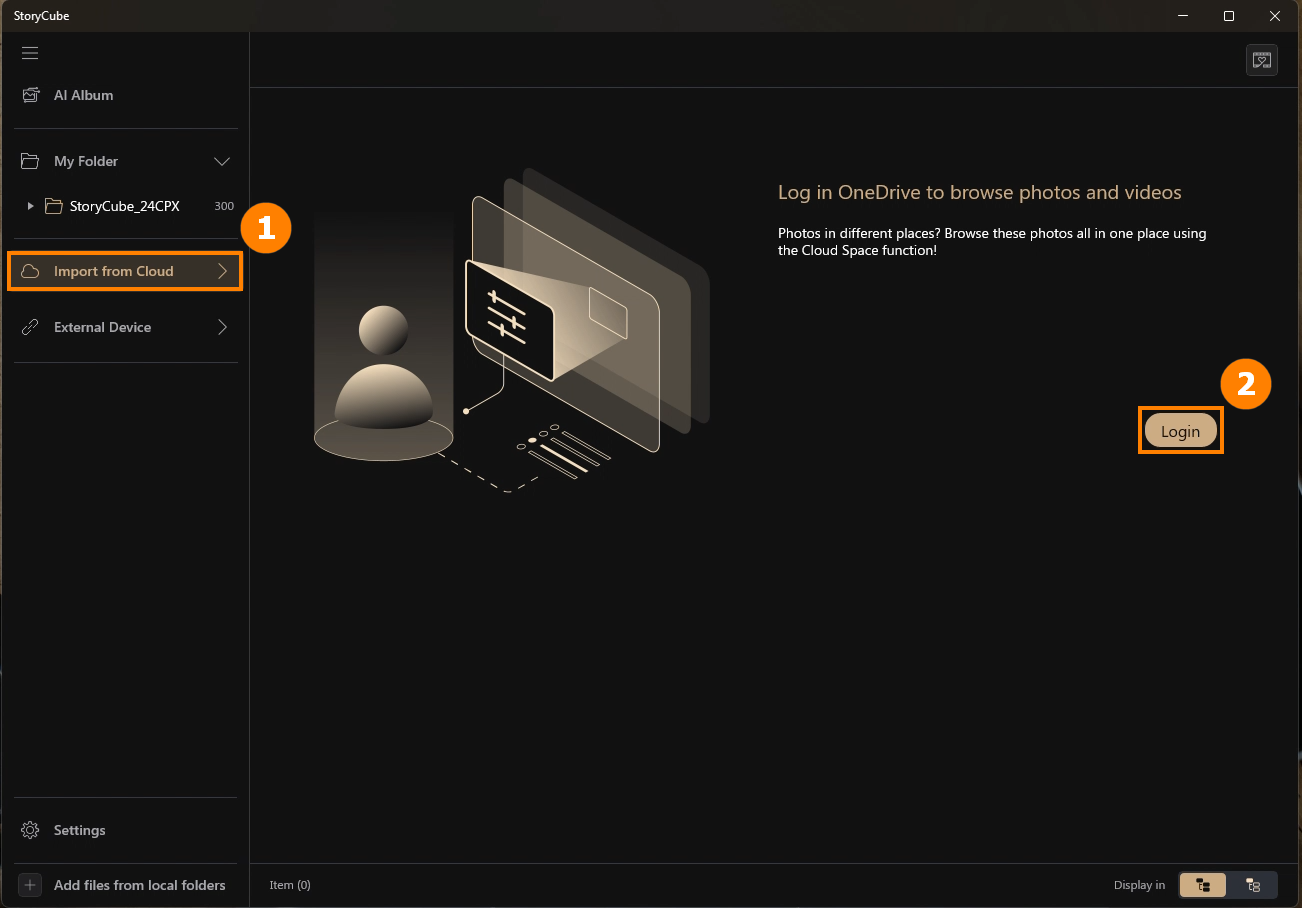Open the AI Album icon
Image resolution: width=1302 pixels, height=908 pixels.
pos(31,95)
